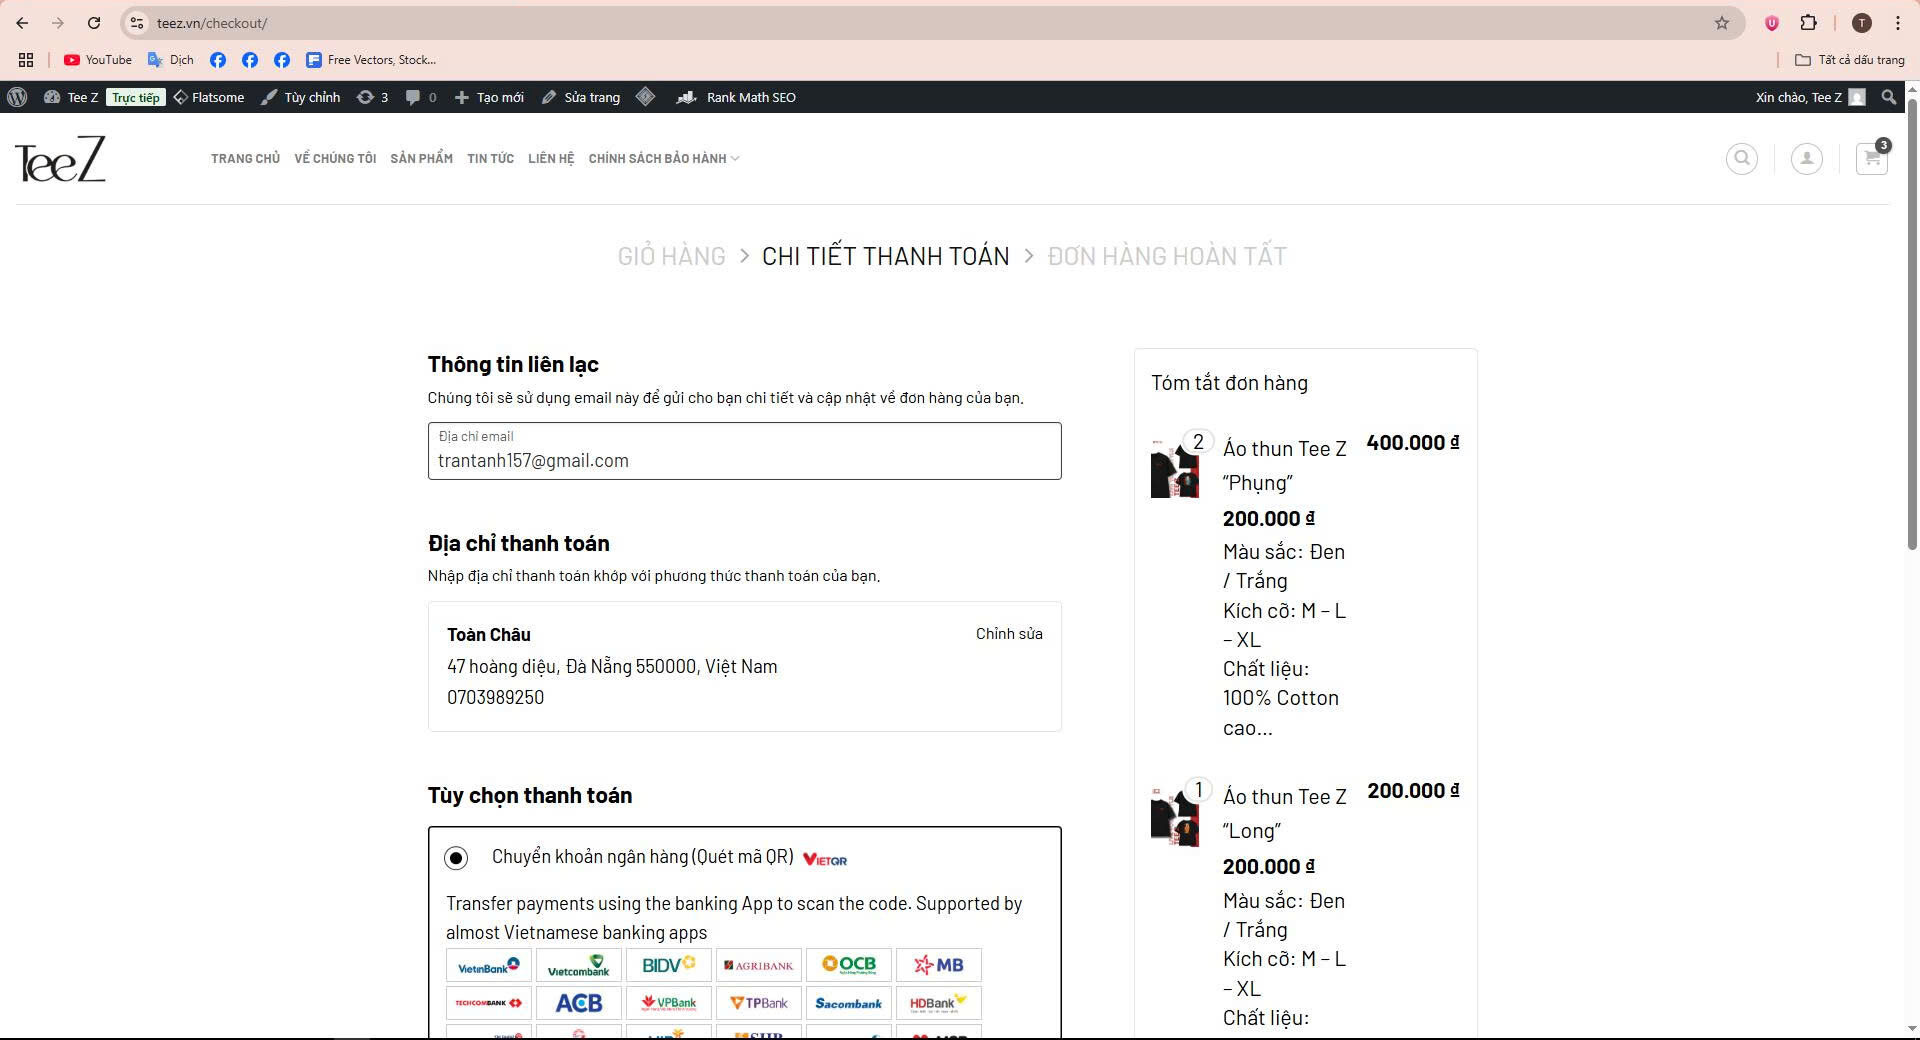This screenshot has height=1040, width=1920.
Task: Open the Tin tức menu item
Action: pos(490,159)
